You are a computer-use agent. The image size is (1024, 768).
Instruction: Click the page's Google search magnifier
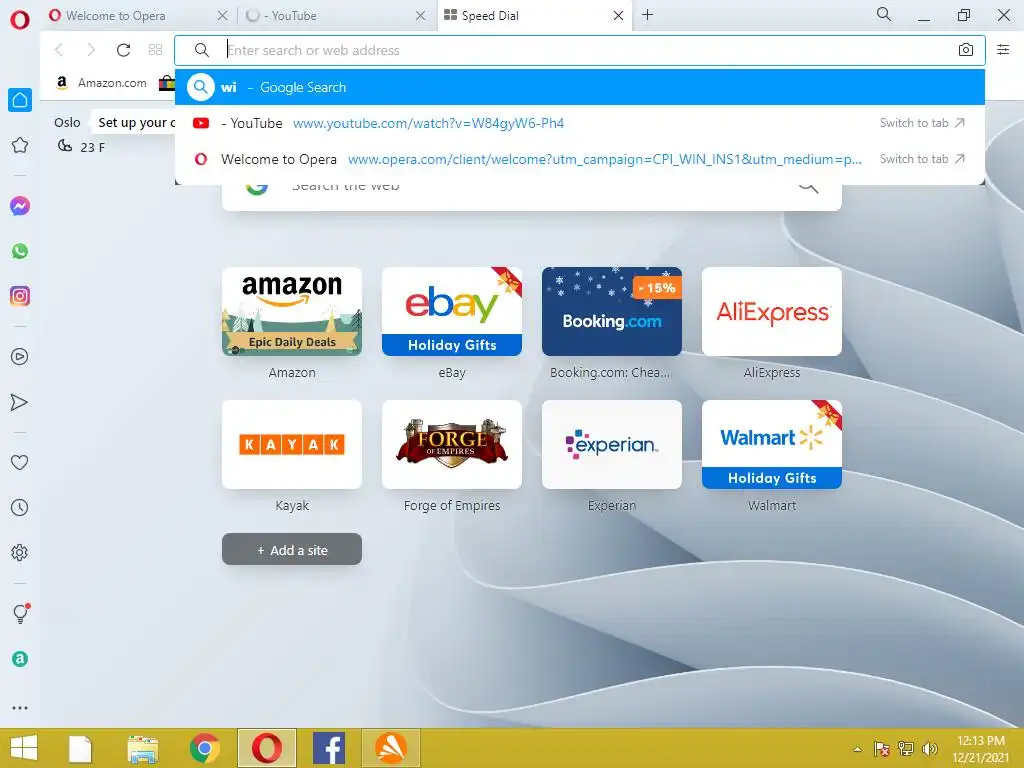808,188
